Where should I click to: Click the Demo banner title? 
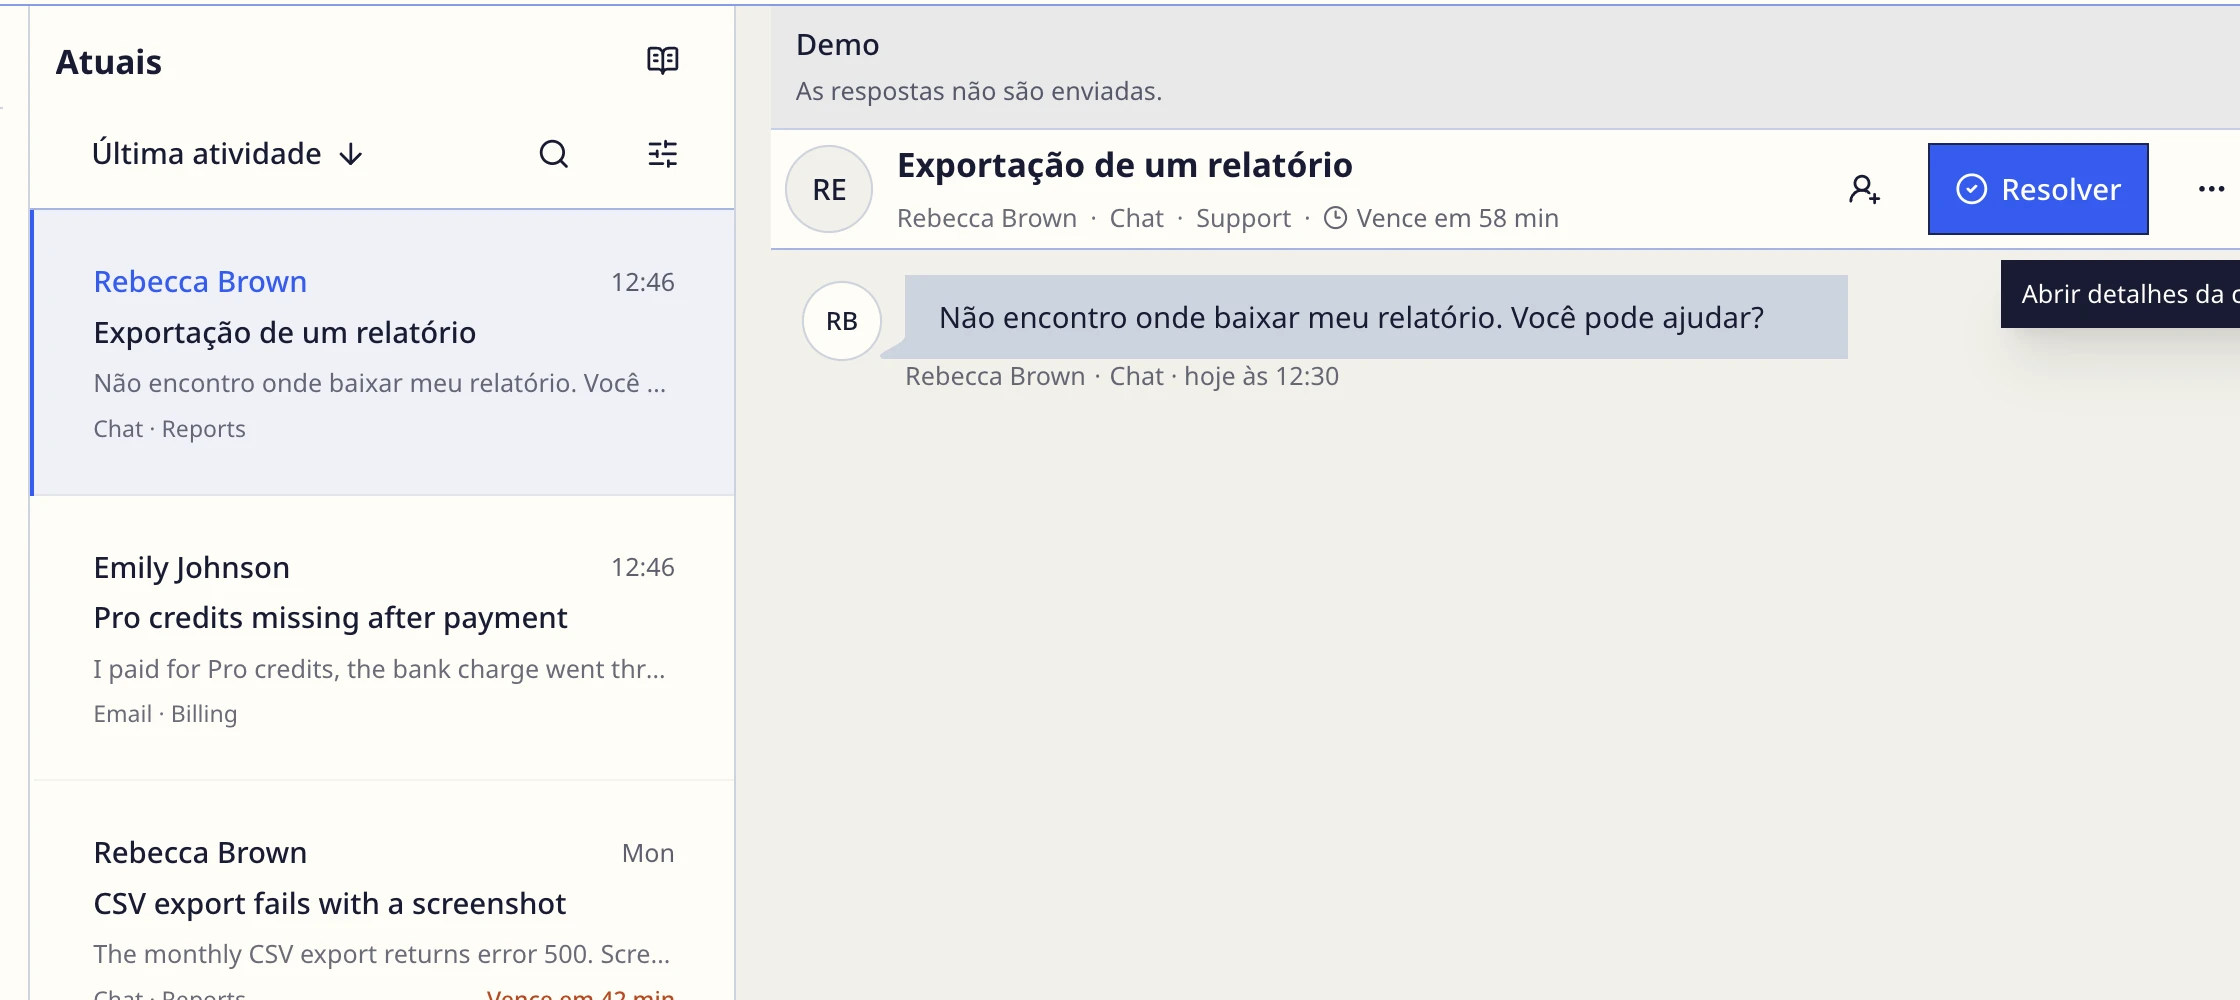click(x=837, y=45)
